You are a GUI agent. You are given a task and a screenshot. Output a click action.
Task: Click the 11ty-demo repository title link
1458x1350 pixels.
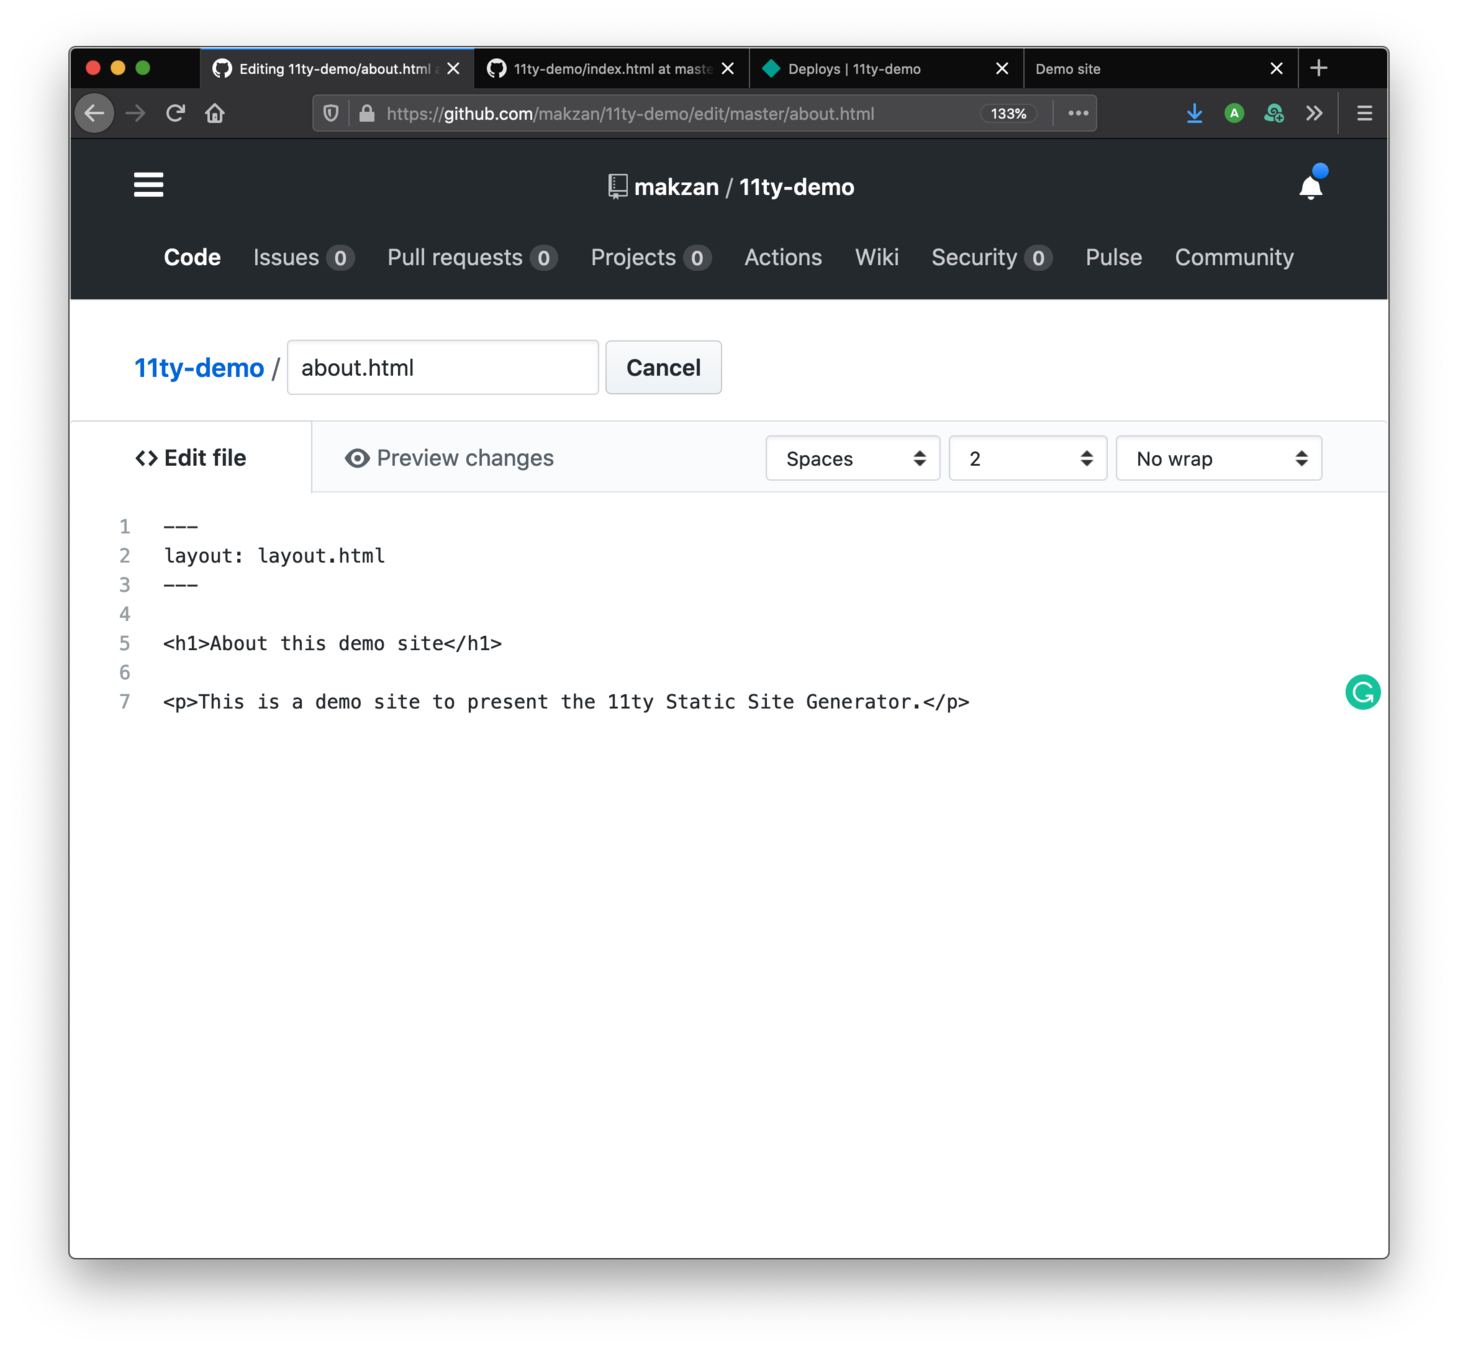797,187
